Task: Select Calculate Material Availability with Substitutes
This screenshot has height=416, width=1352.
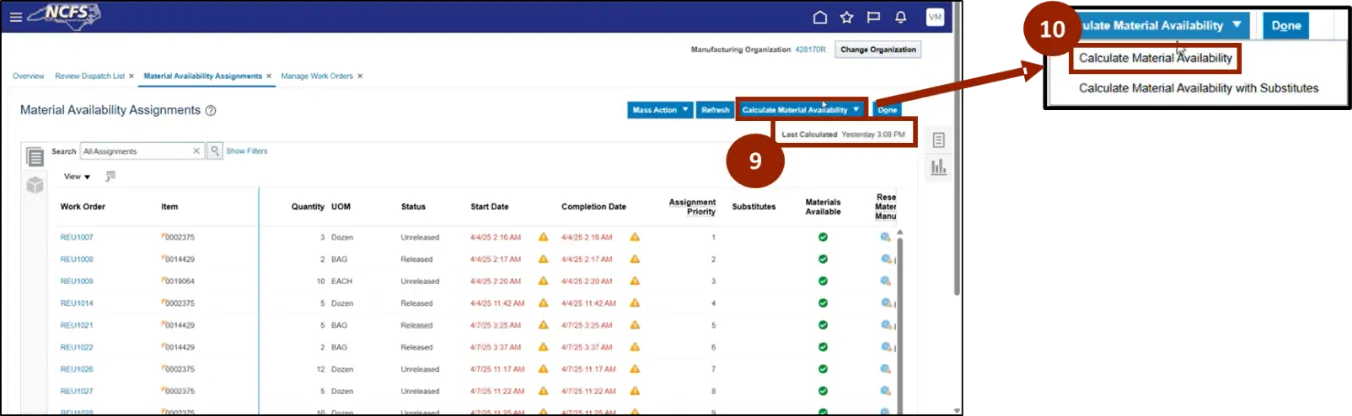Action: [x=1198, y=88]
